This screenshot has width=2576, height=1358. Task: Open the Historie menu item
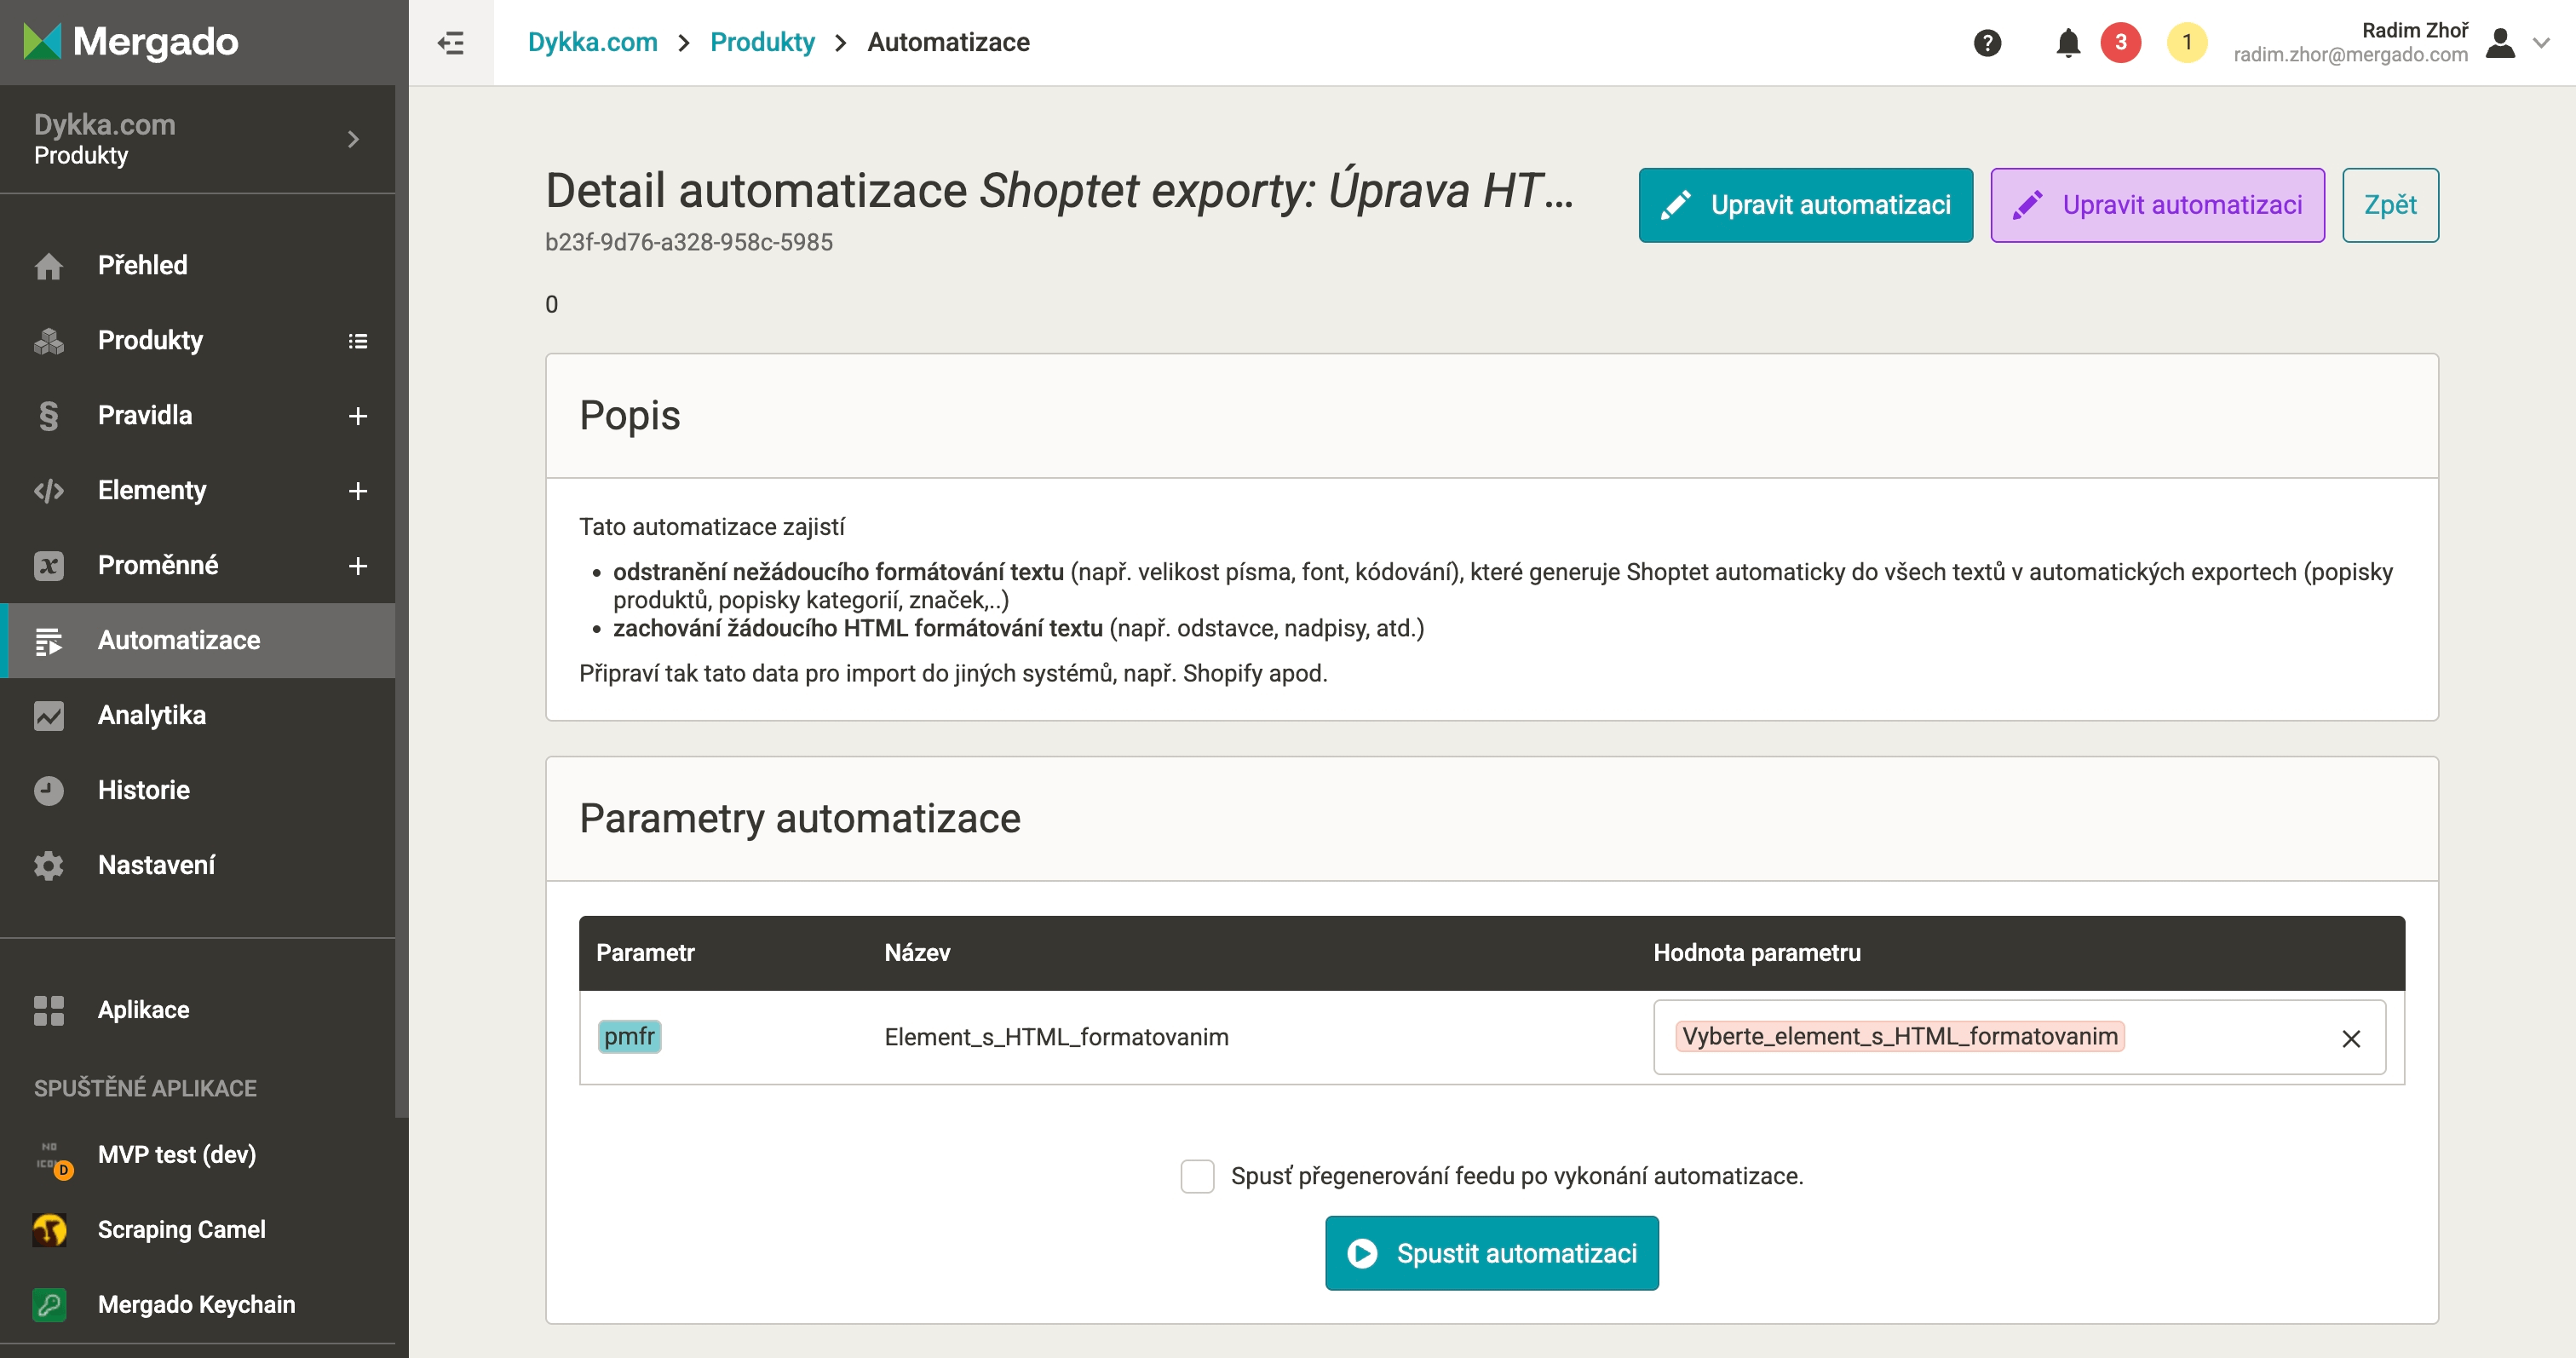144,790
